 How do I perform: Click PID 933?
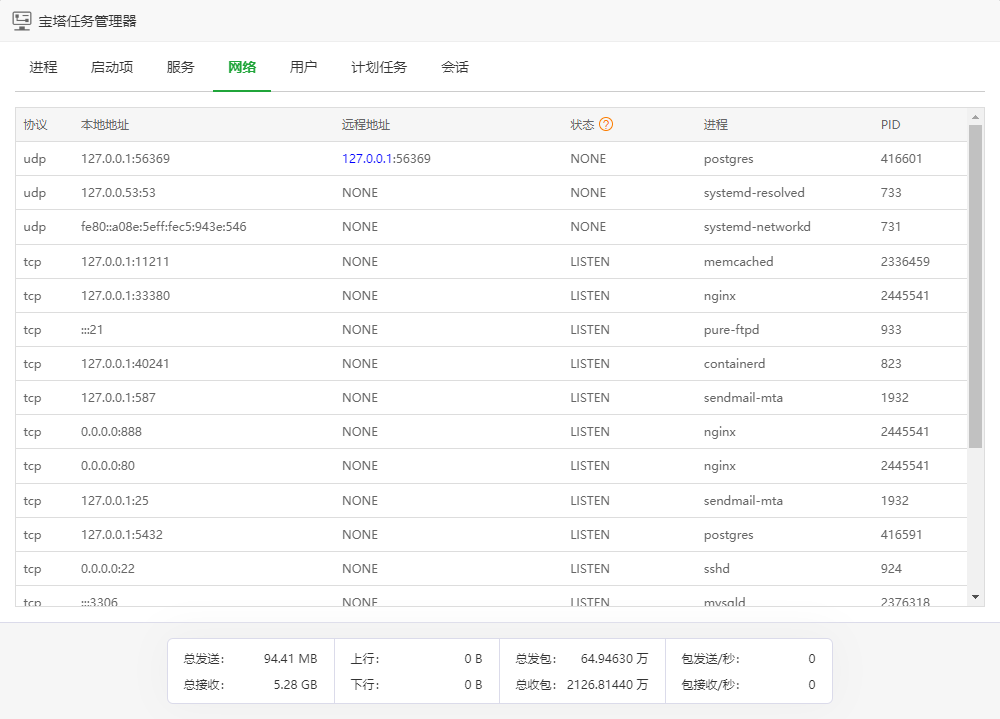[891, 330]
